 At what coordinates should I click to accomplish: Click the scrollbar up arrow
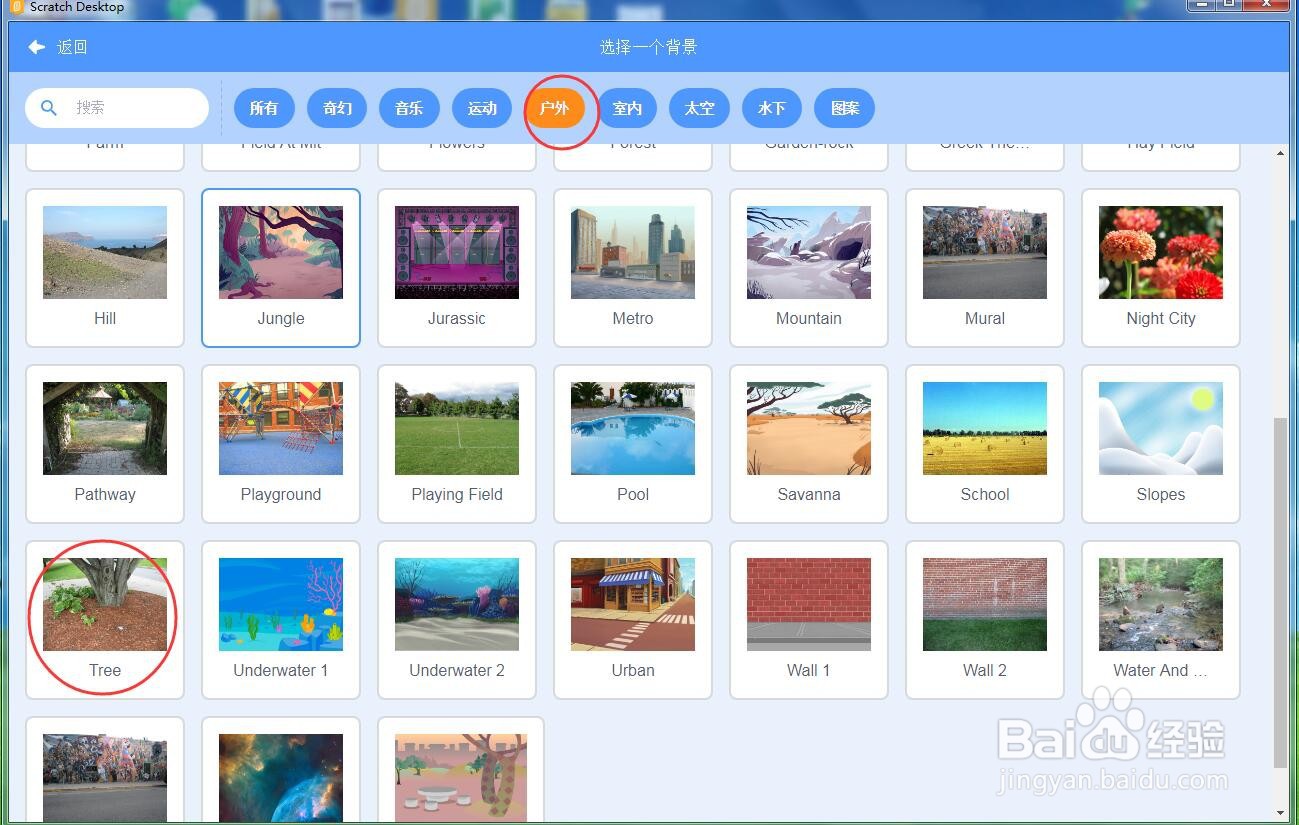[1281, 153]
